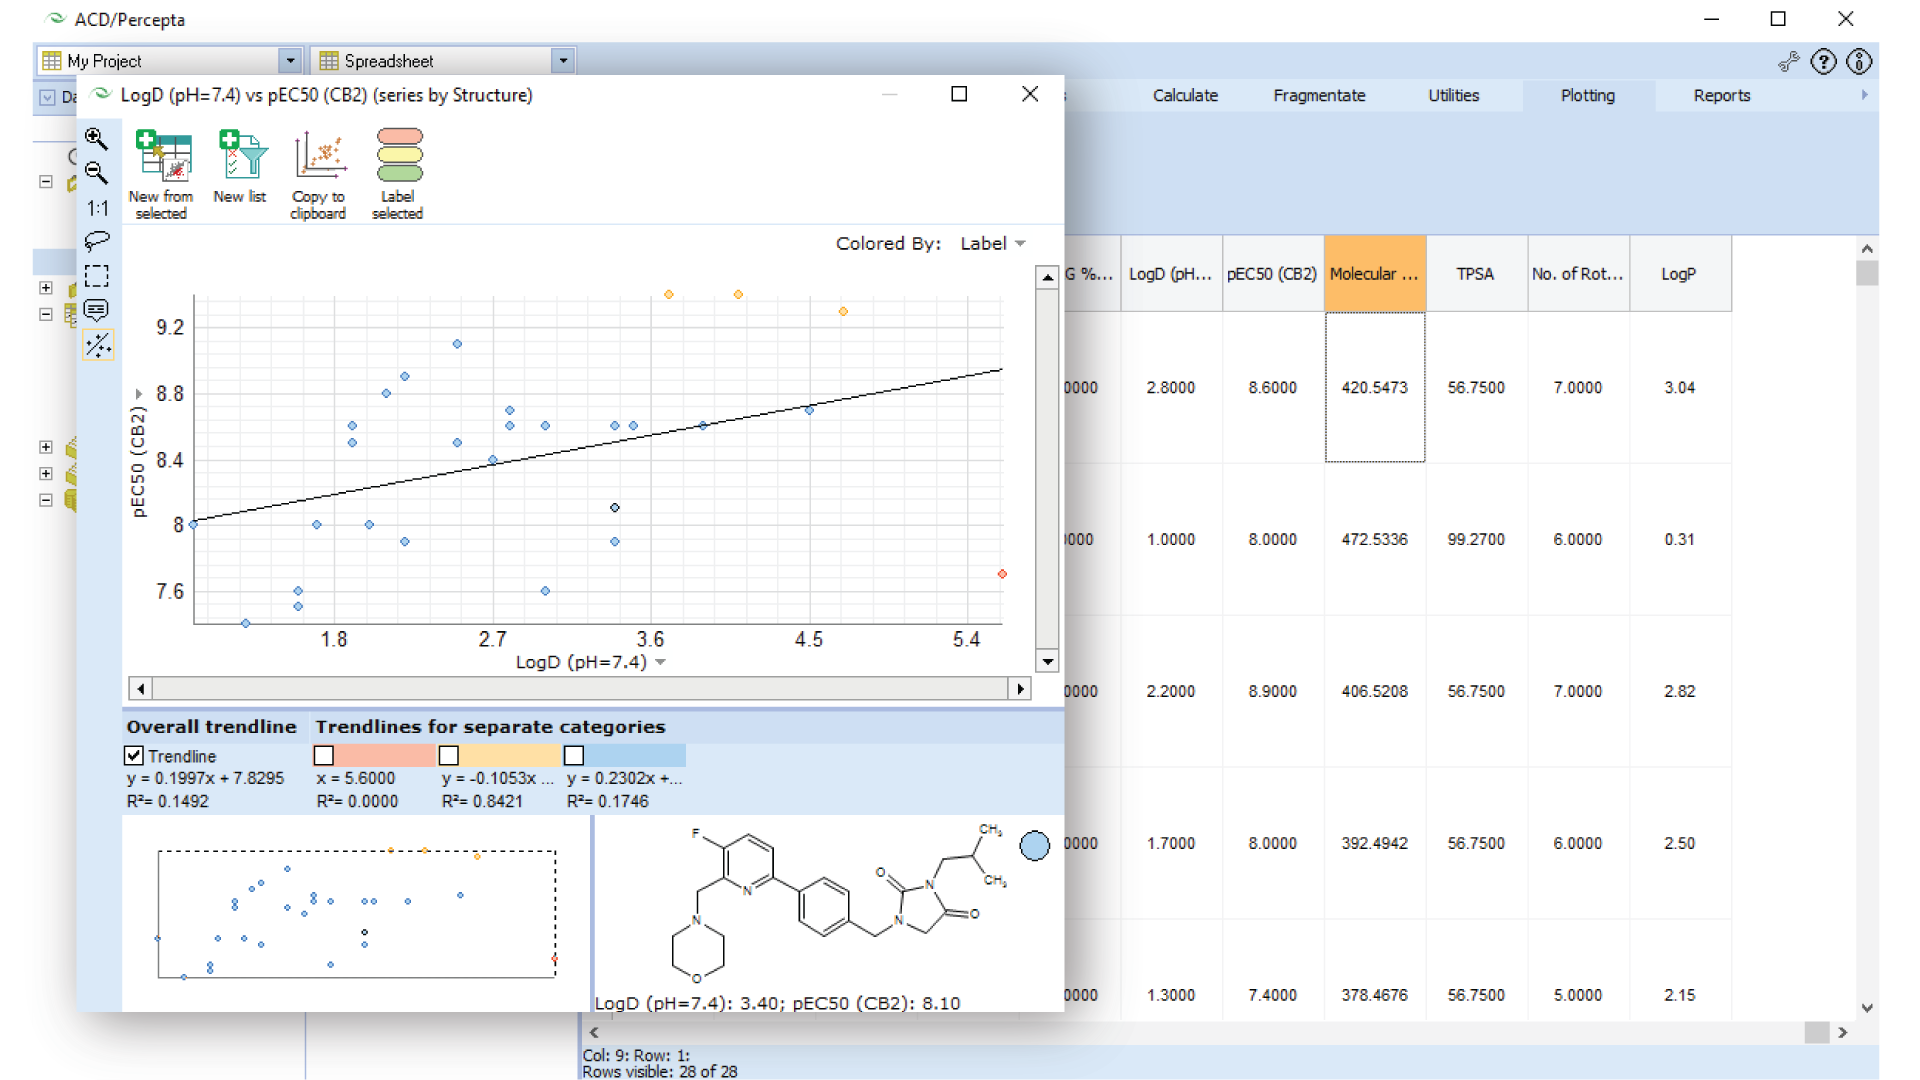Uncheck the overall Trendline checkbox
The width and height of the screenshot is (1920, 1080).
(133, 755)
